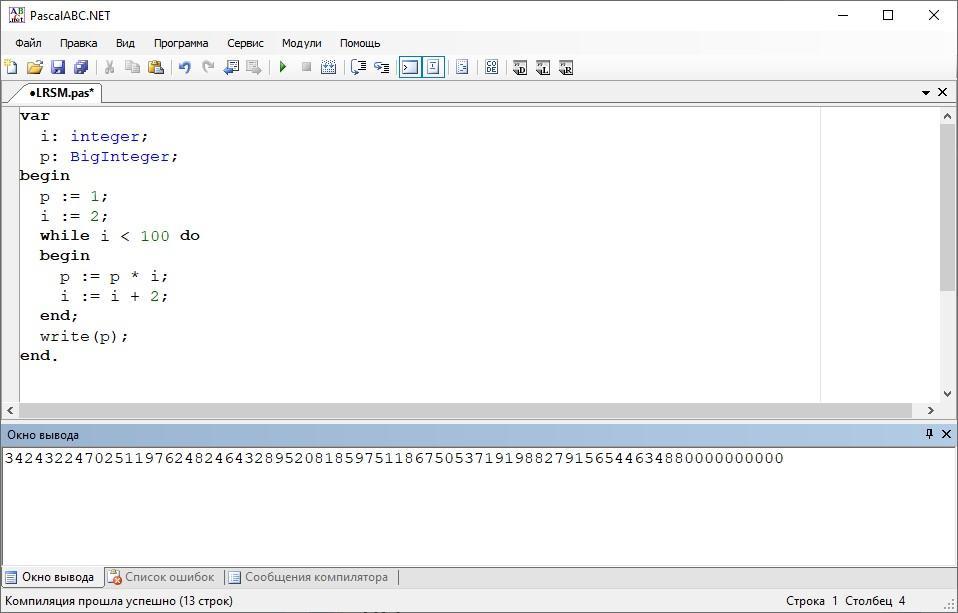Save the file with the floppy icon

pos(58,67)
